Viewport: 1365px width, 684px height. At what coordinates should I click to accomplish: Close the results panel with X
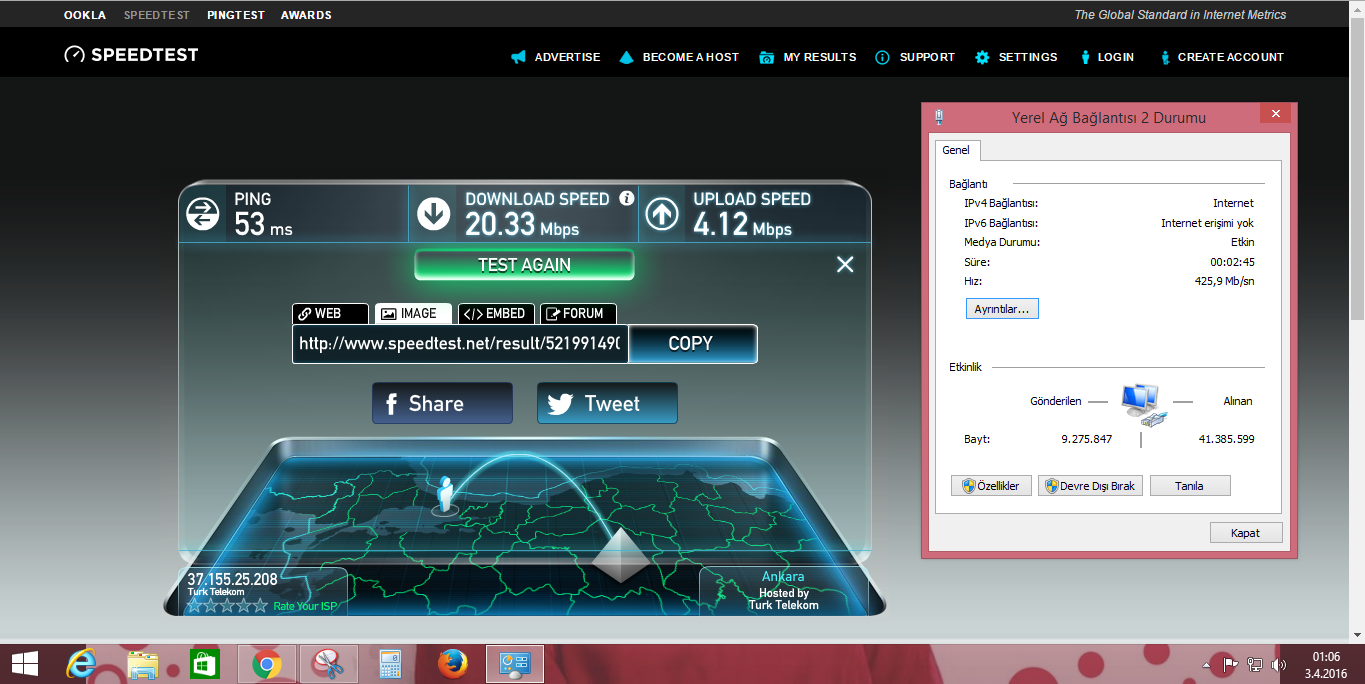pos(845,264)
